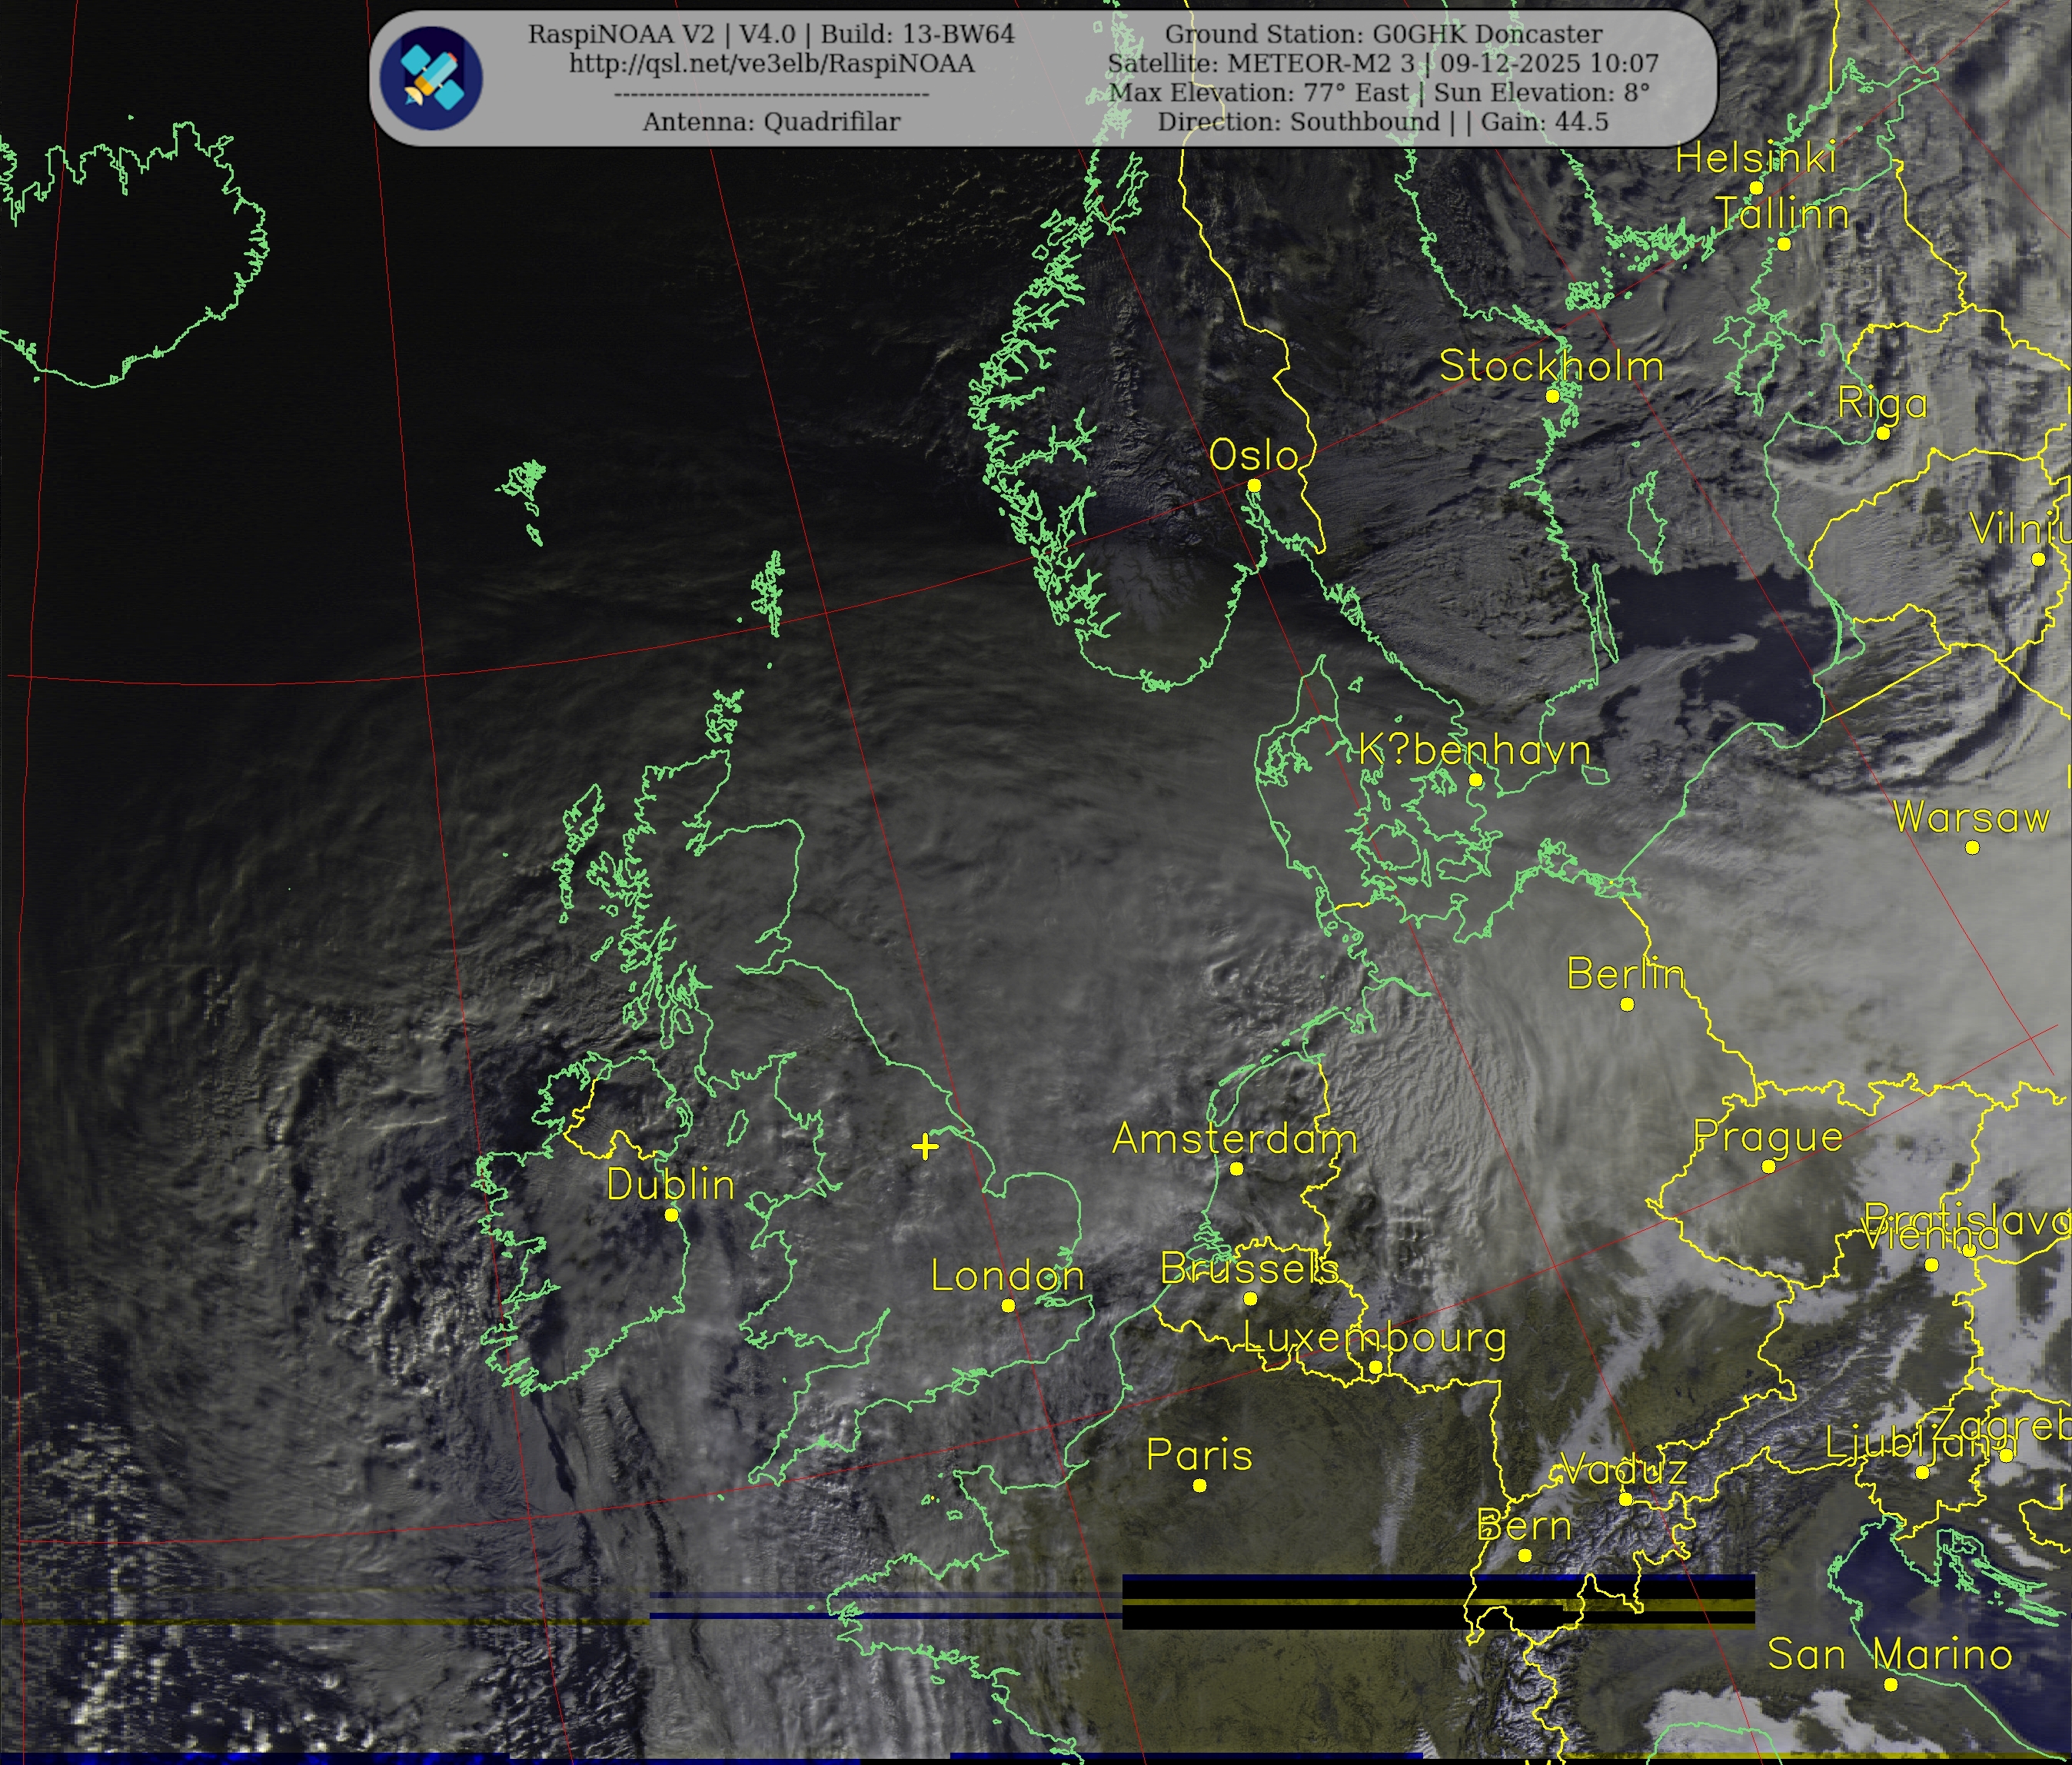Click the RaspiNOAA satellite logo icon
The width and height of the screenshot is (2072, 1765).
(431, 78)
